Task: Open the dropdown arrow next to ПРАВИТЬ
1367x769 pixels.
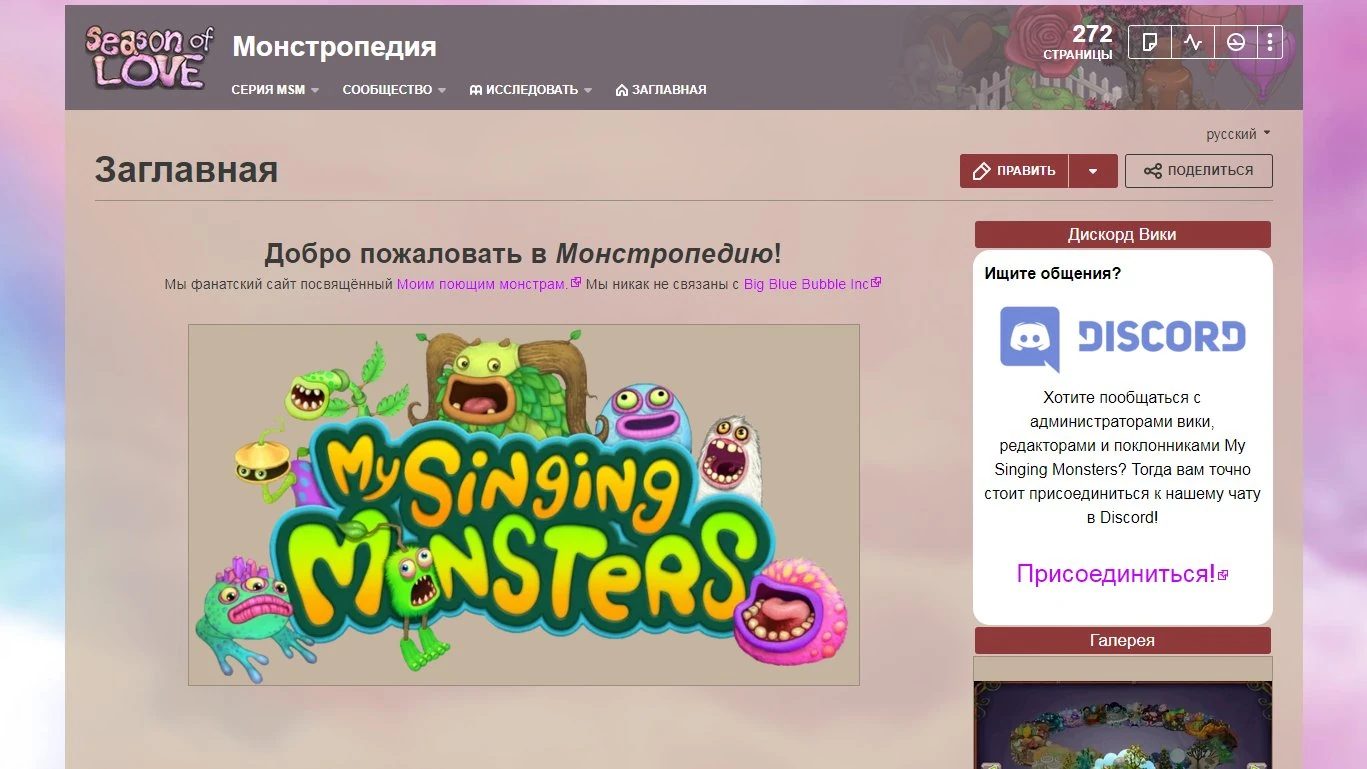Action: pyautogui.click(x=1093, y=171)
